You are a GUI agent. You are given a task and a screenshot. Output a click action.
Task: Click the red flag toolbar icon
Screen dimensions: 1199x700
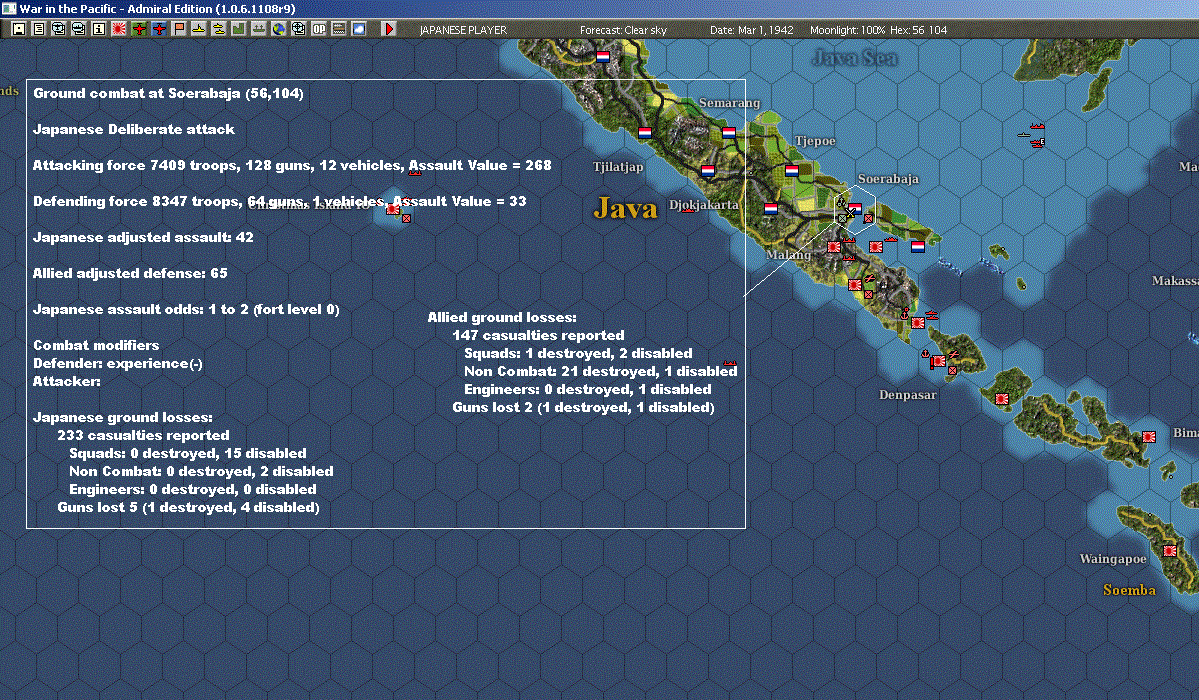coord(179,29)
